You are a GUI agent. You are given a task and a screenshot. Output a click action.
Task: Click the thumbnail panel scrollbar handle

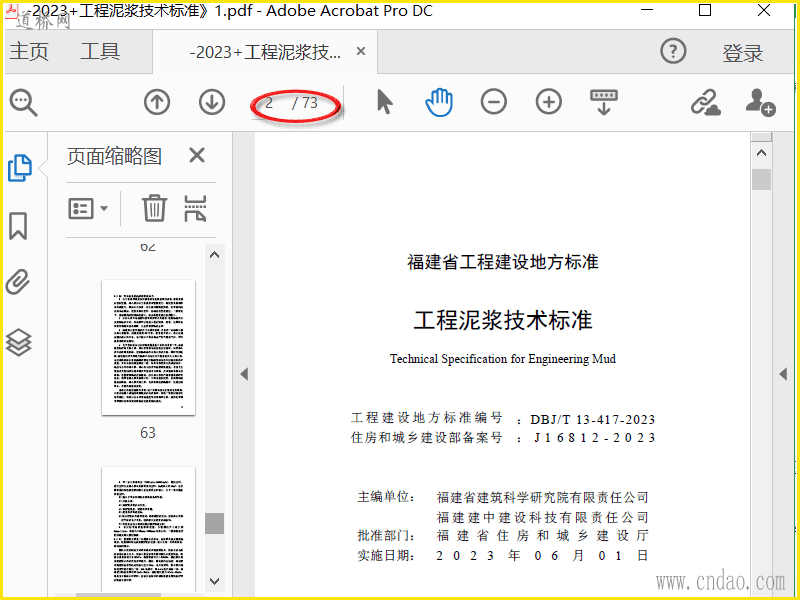[214, 523]
